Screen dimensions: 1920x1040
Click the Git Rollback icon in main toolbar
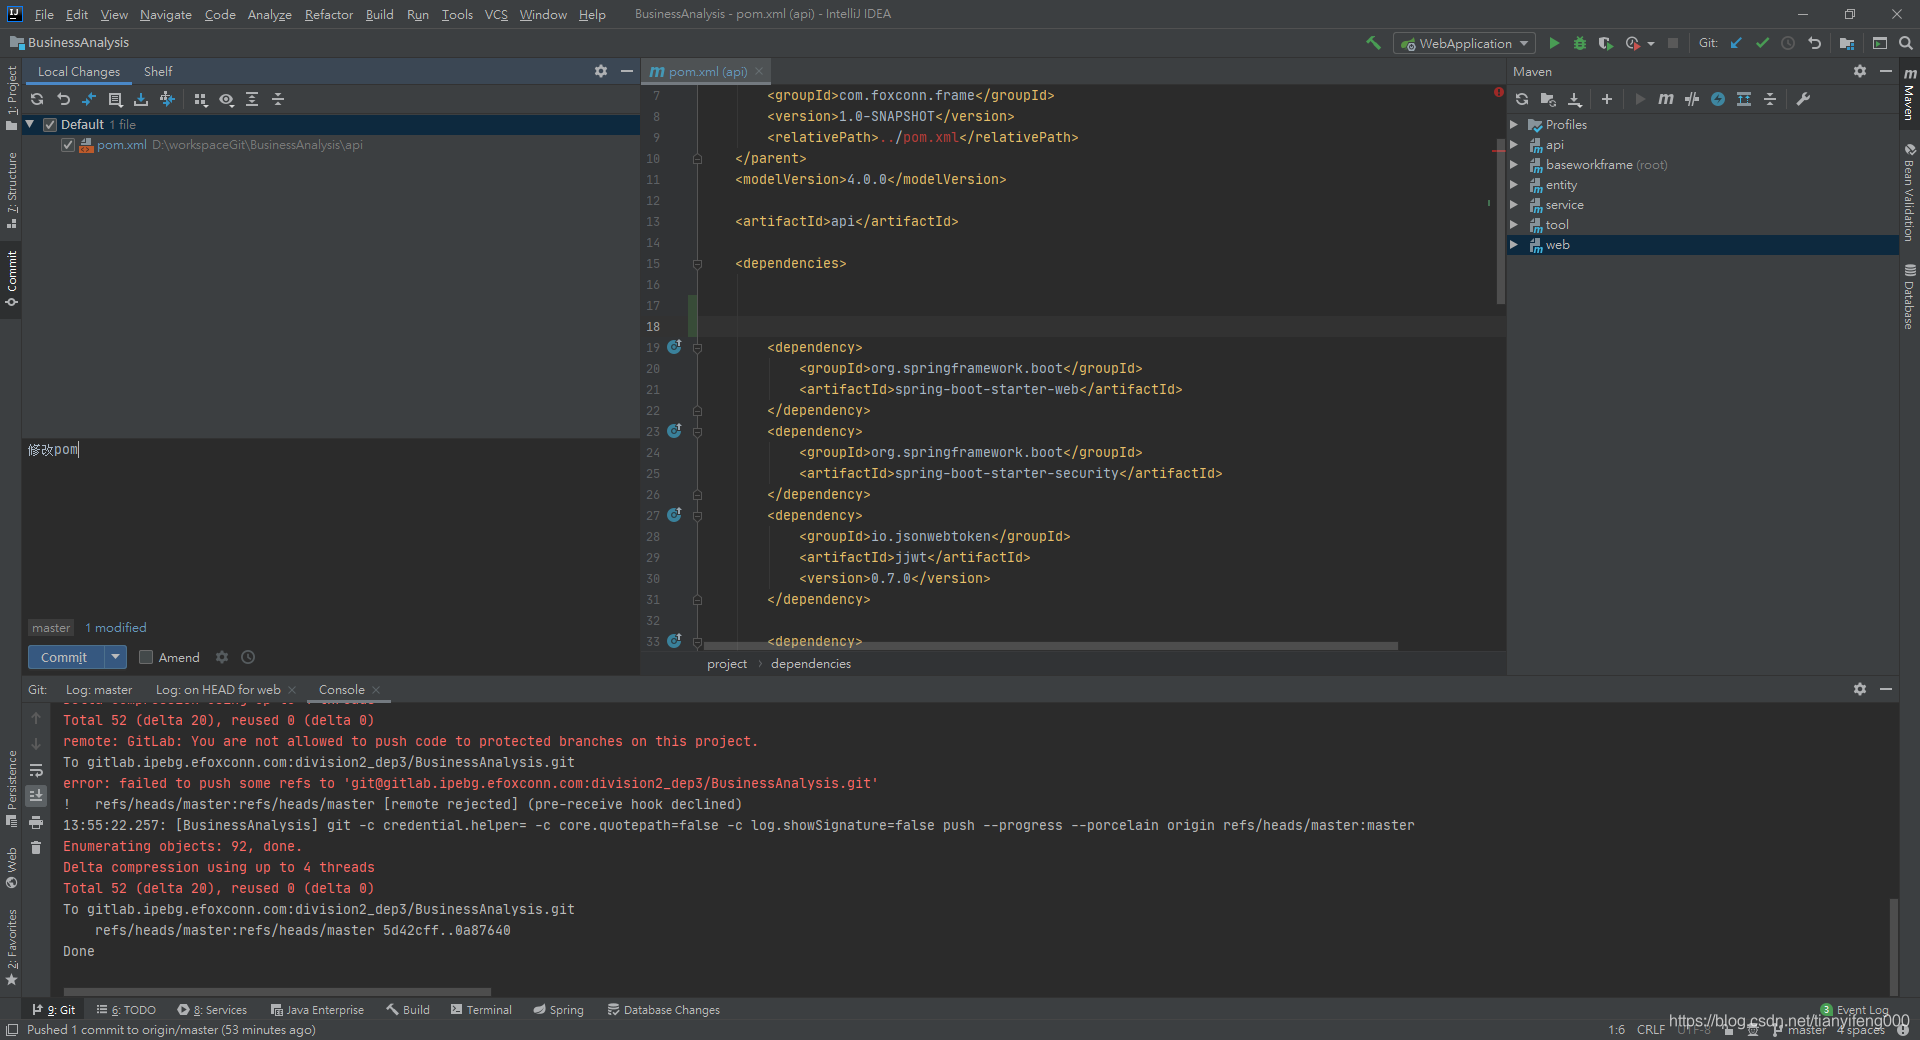tap(1814, 43)
